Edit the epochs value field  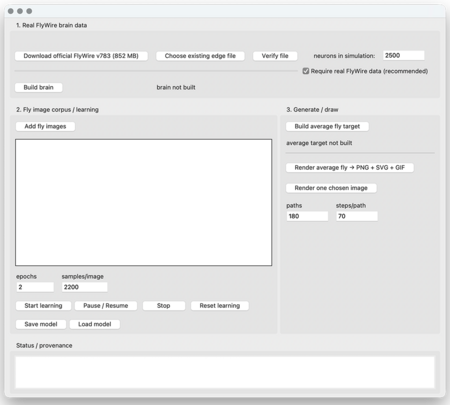point(35,287)
